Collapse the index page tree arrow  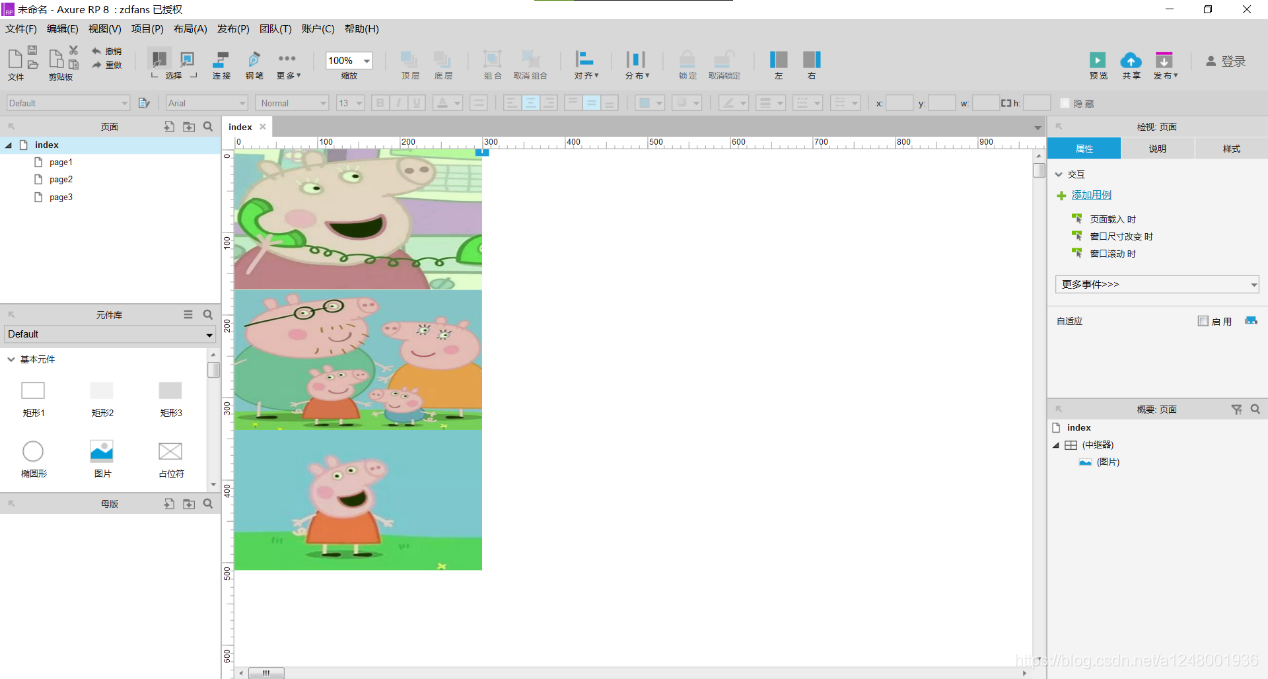9,145
